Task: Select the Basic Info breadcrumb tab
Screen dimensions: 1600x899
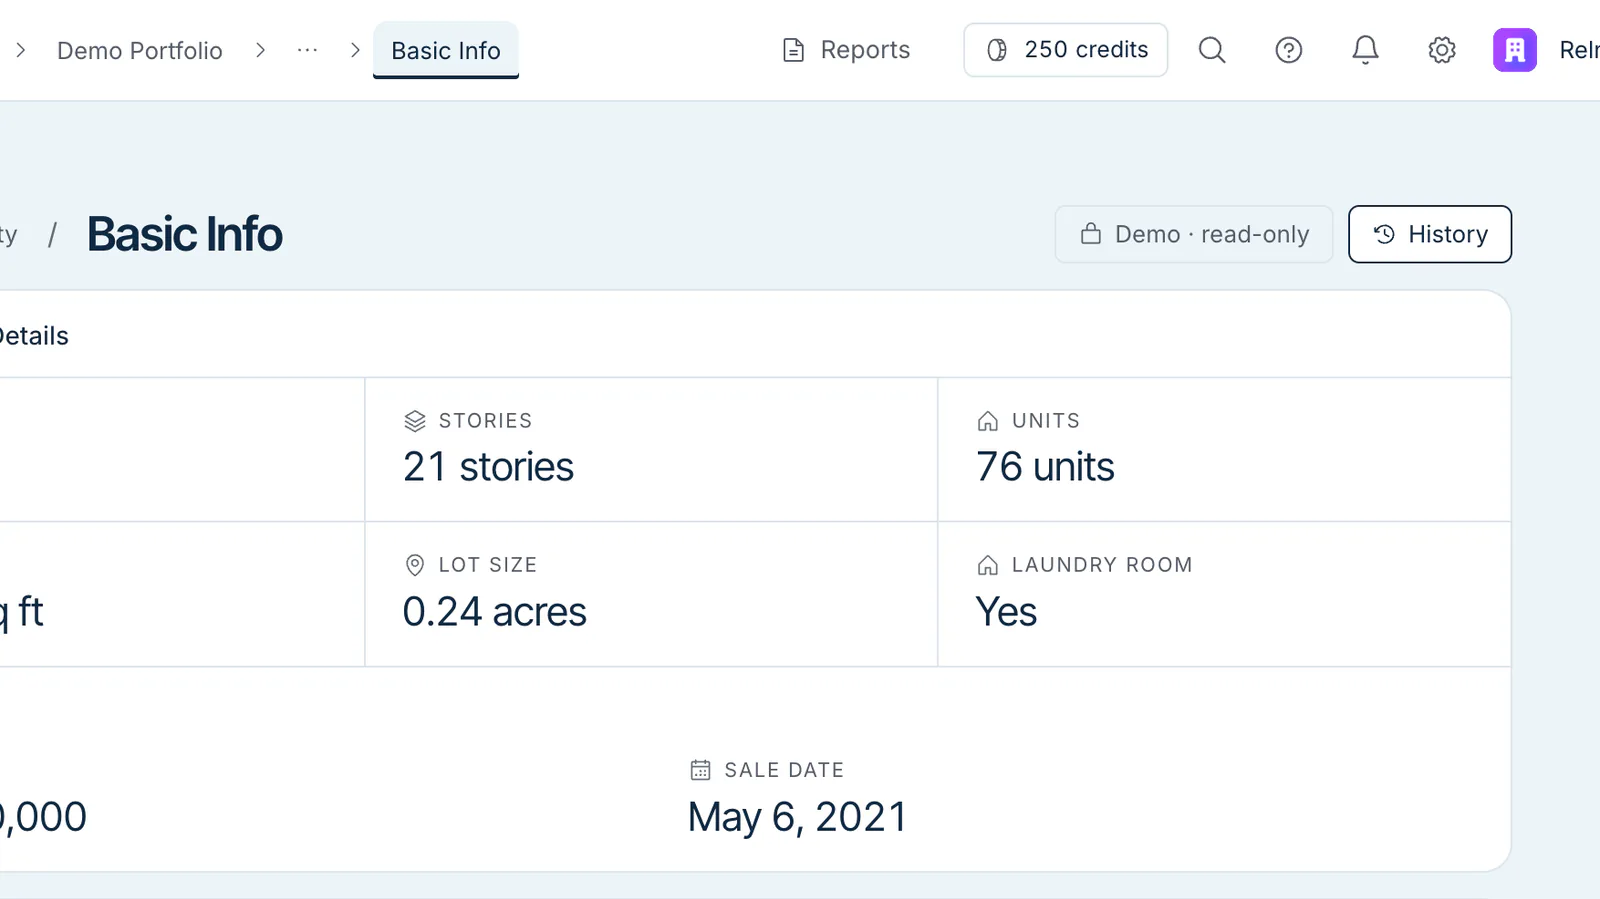Action: pos(446,50)
